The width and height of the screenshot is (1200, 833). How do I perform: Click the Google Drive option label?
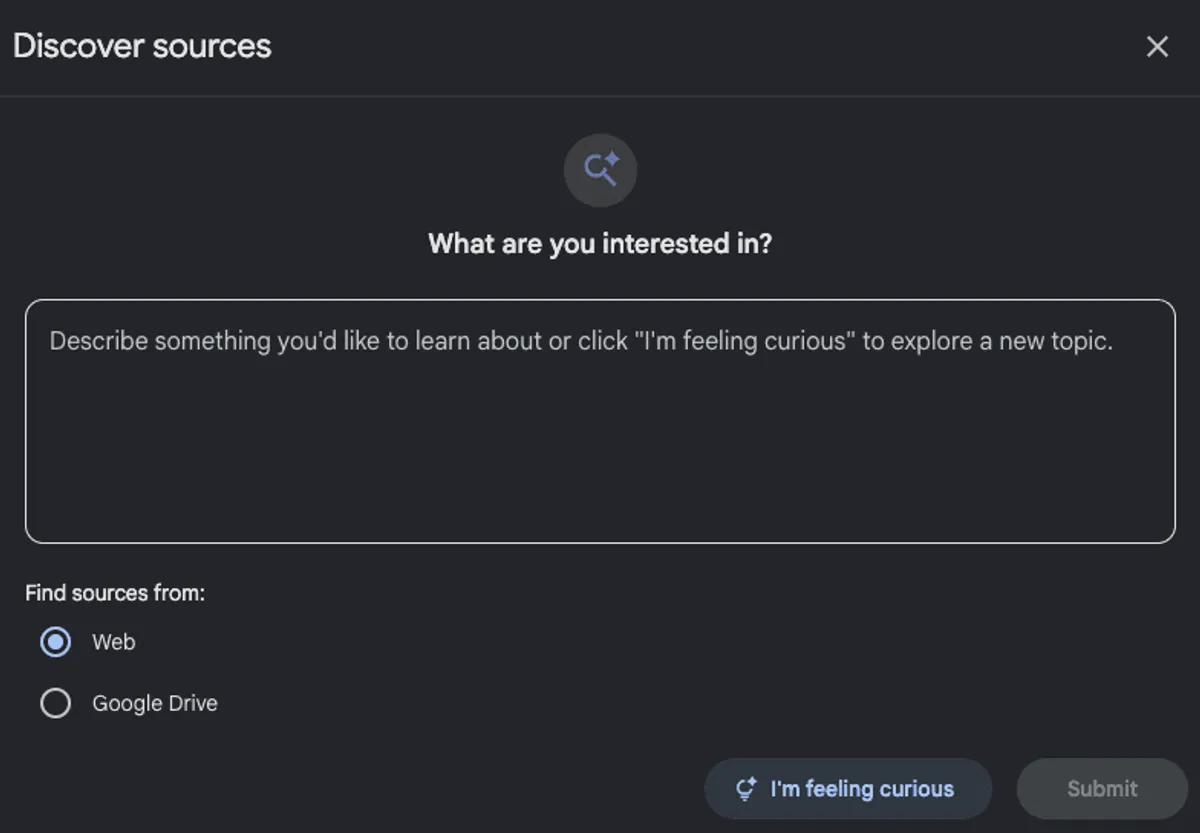pyautogui.click(x=155, y=703)
